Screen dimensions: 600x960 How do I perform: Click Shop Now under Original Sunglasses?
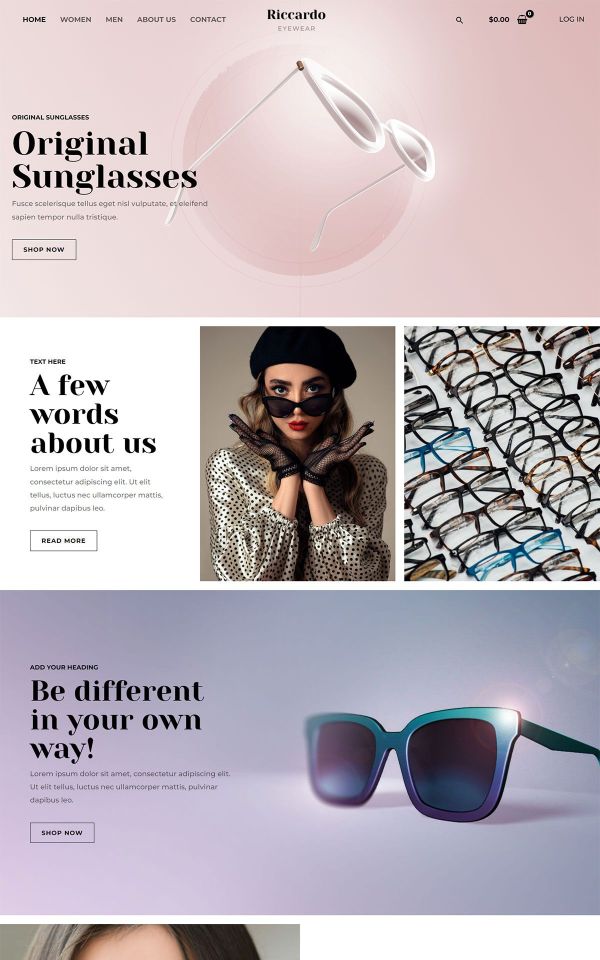coord(44,249)
